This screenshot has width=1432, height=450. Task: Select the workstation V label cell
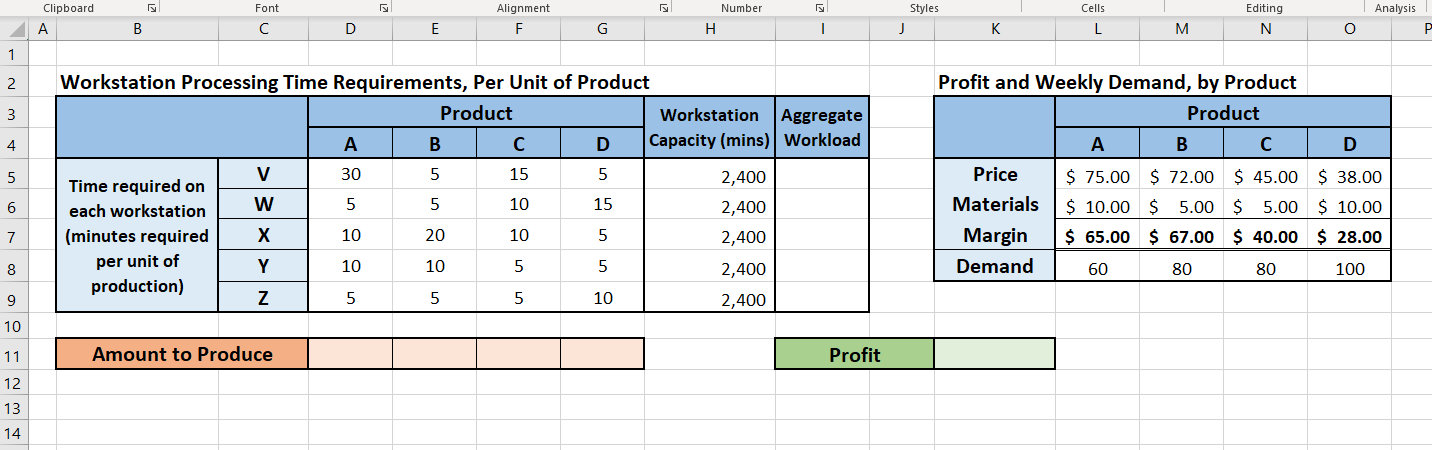click(x=263, y=175)
